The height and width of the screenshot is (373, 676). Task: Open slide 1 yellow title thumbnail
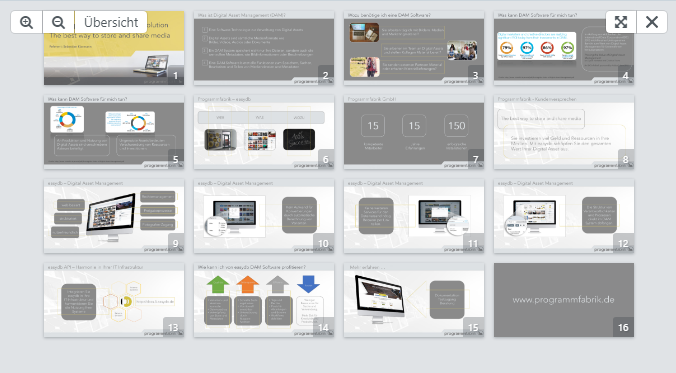click(114, 48)
